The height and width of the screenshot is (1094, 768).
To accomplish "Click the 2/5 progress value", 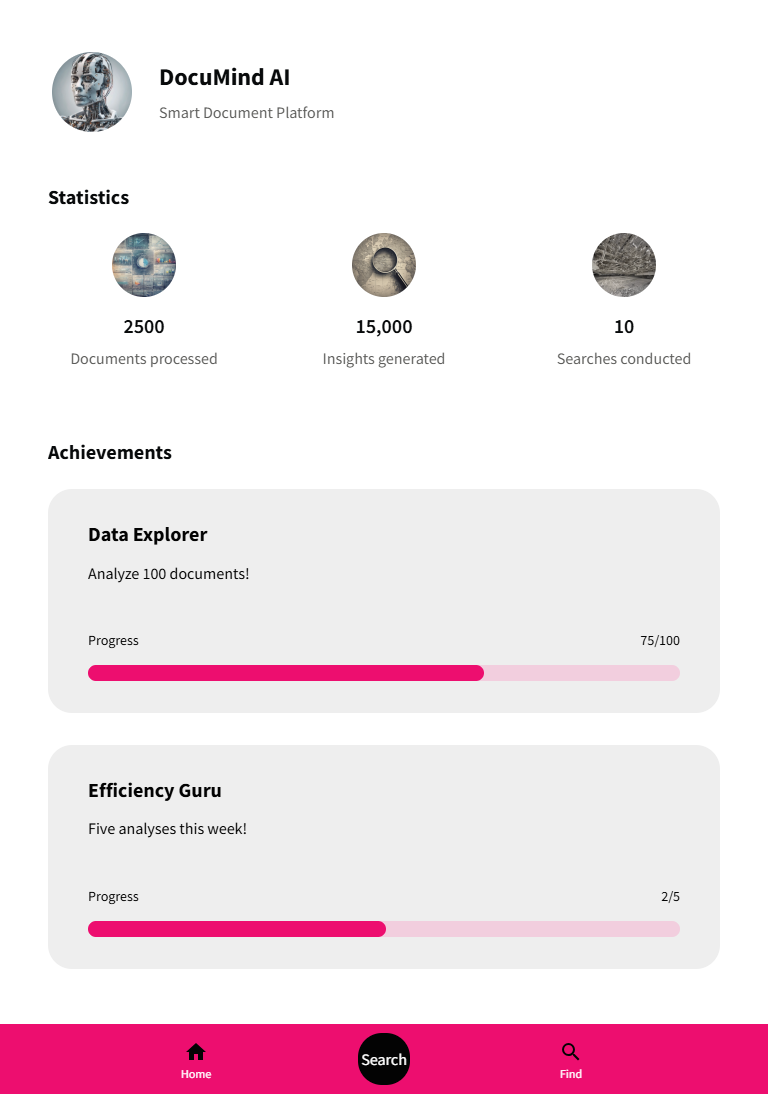I will click(x=670, y=897).
